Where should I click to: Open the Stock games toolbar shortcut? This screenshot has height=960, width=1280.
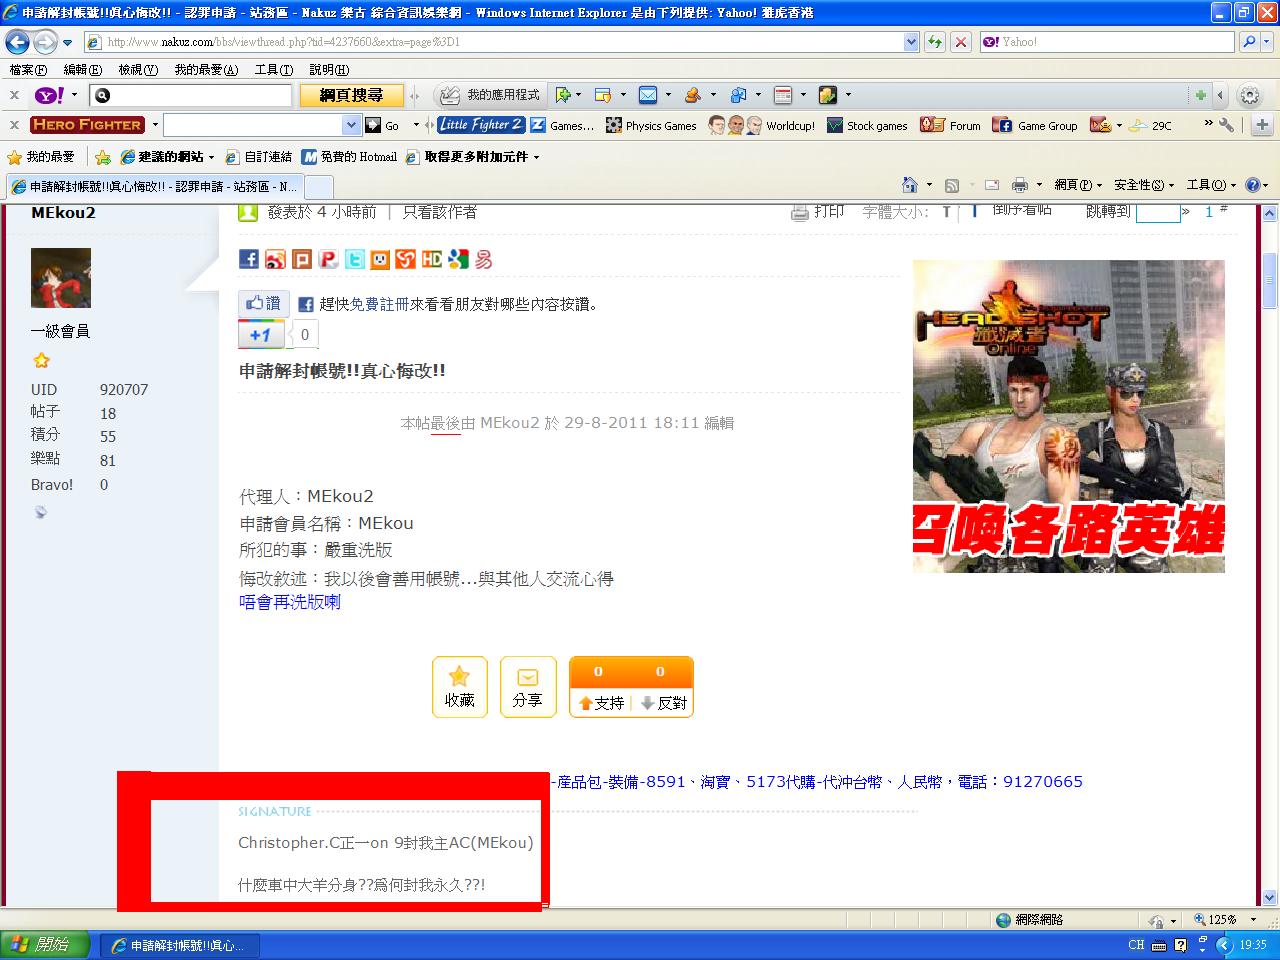point(868,126)
